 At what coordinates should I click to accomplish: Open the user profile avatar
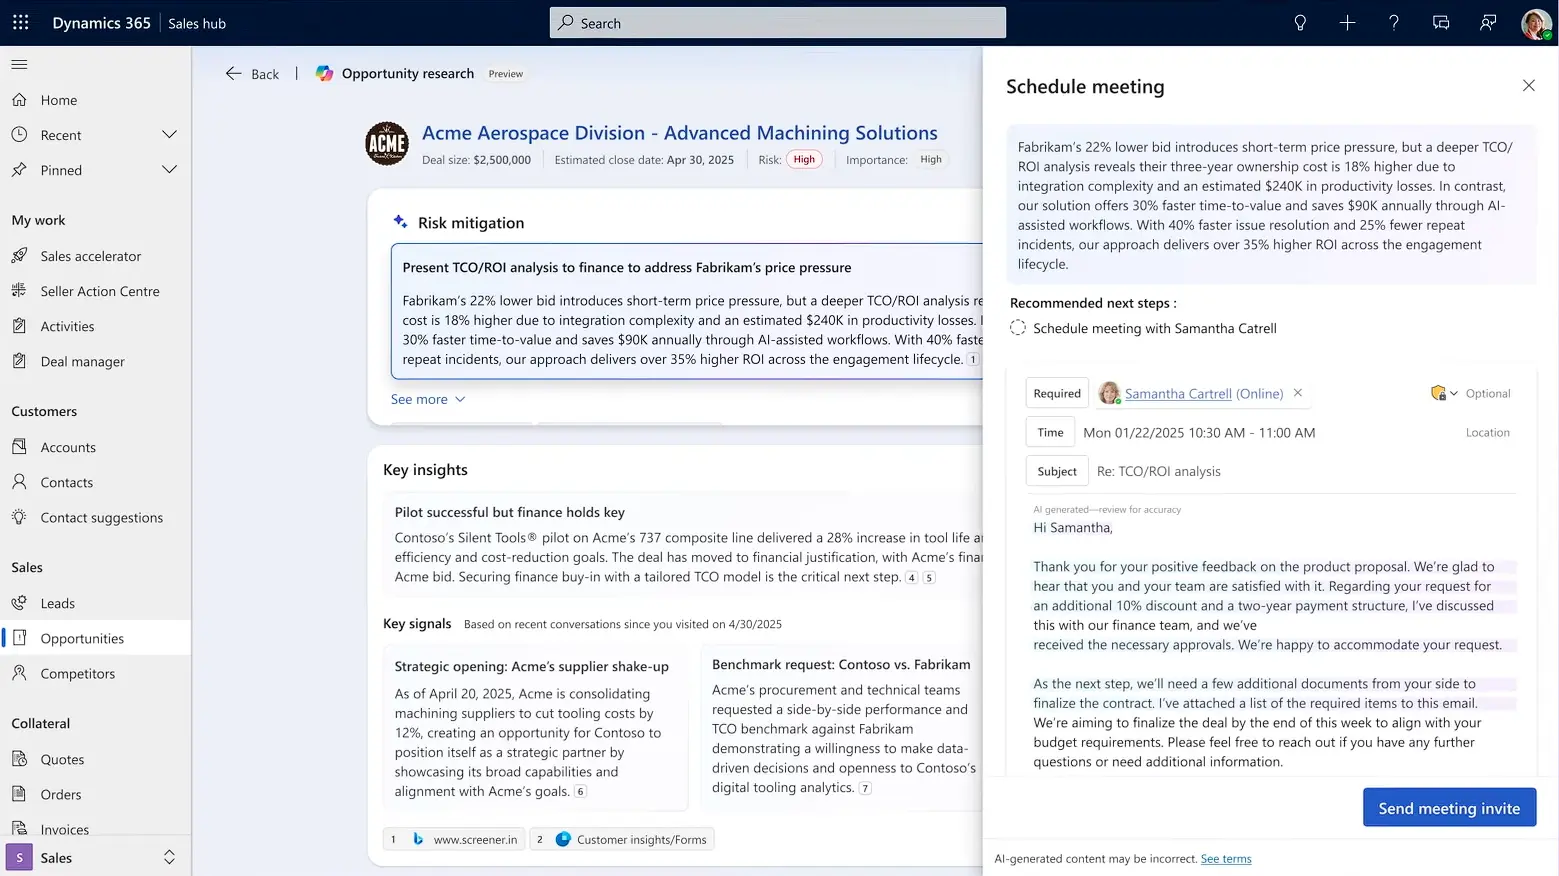click(1536, 23)
